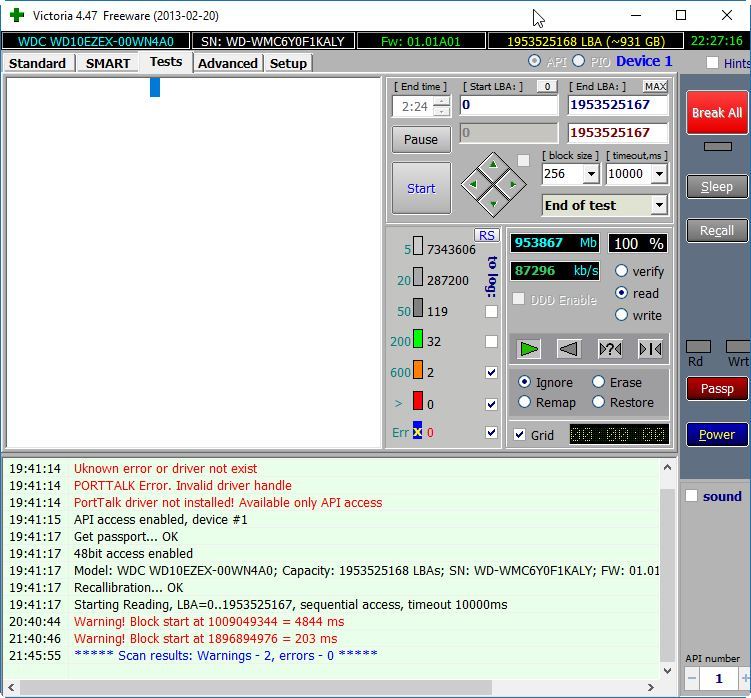Viewport: 751px width, 698px height.
Task: Select the verify radio button
Action: (621, 271)
